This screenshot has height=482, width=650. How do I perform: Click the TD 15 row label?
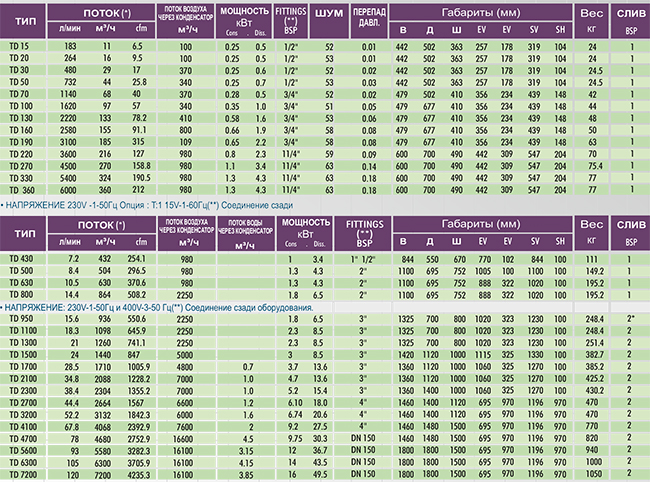pyautogui.click(x=18, y=48)
